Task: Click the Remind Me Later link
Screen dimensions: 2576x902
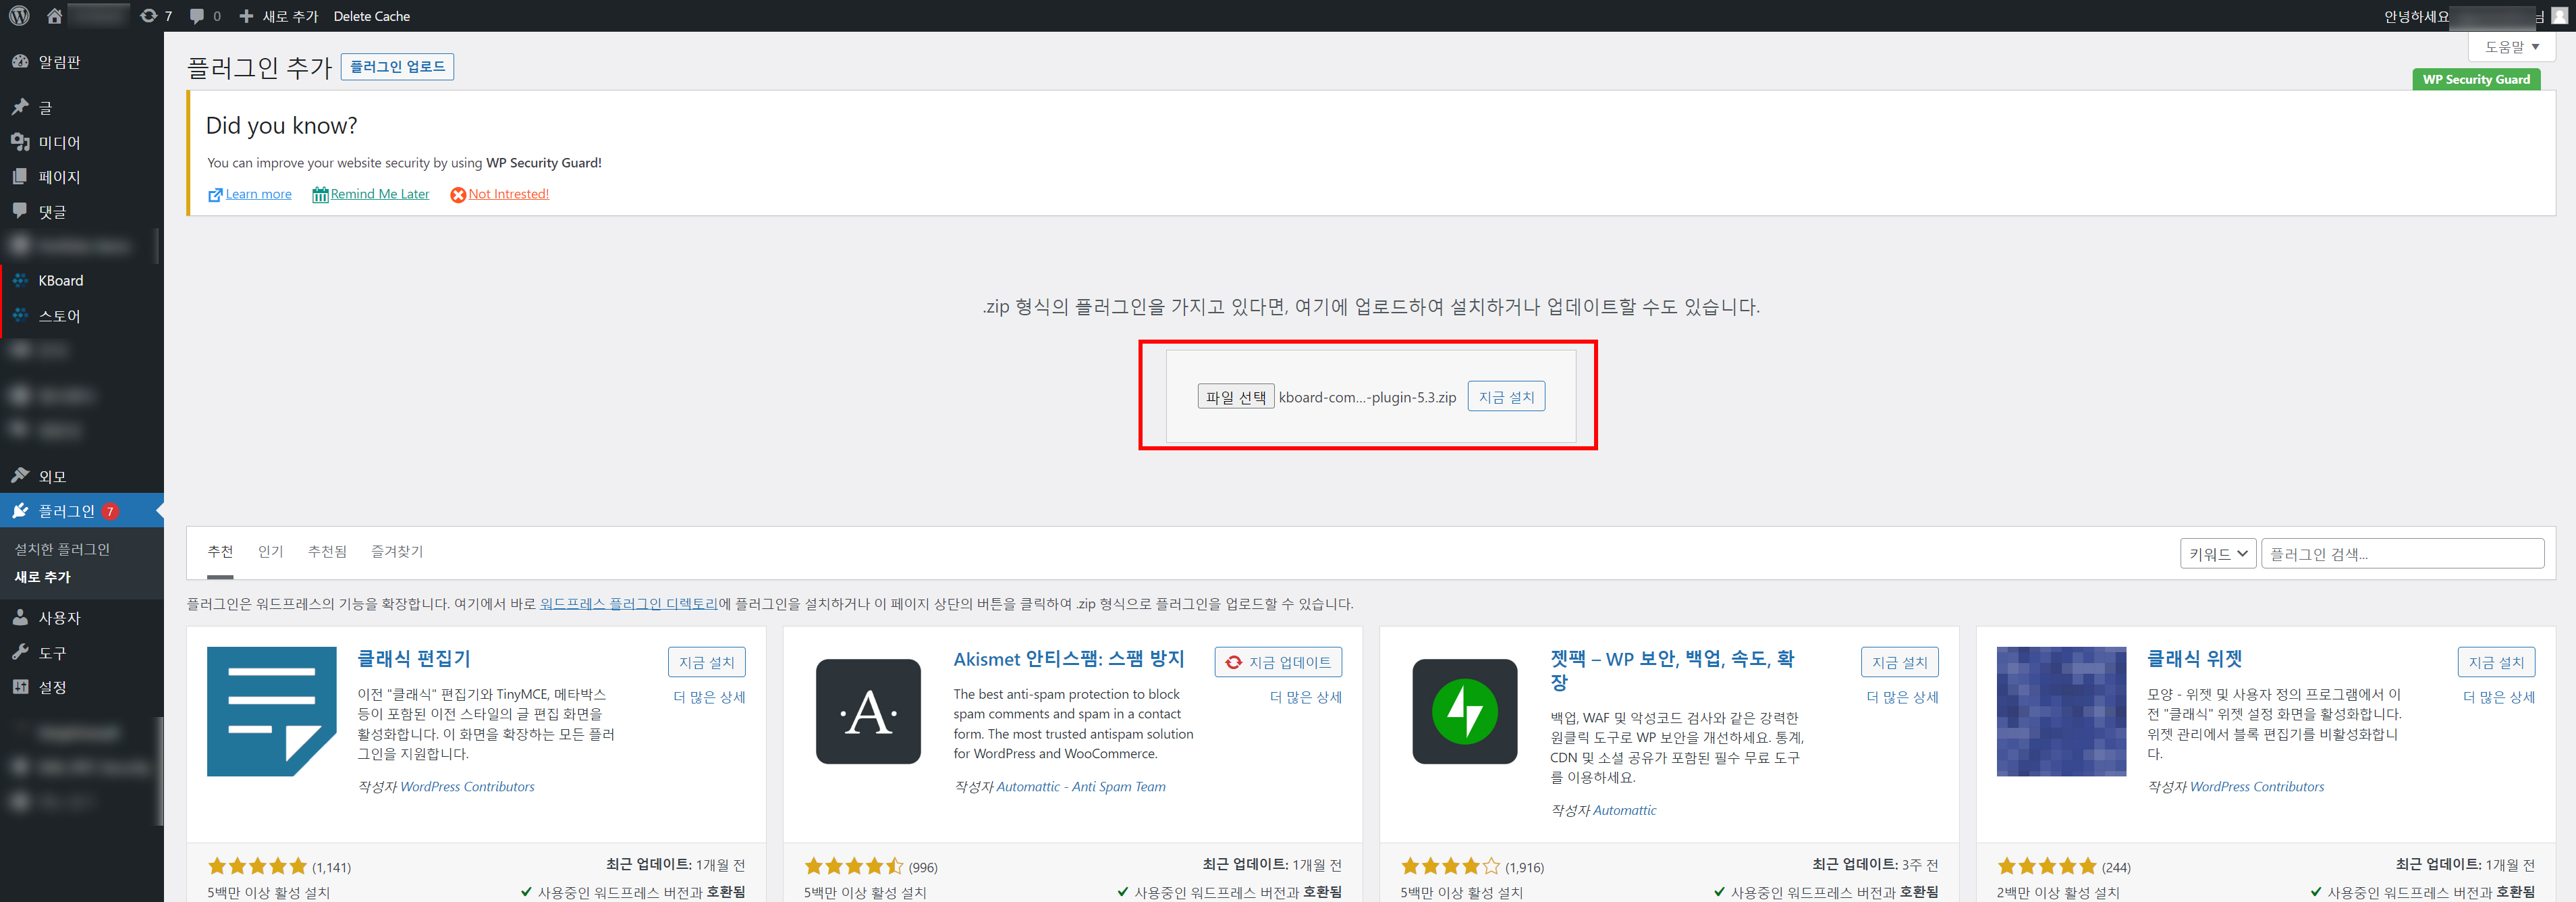Action: pyautogui.click(x=379, y=194)
